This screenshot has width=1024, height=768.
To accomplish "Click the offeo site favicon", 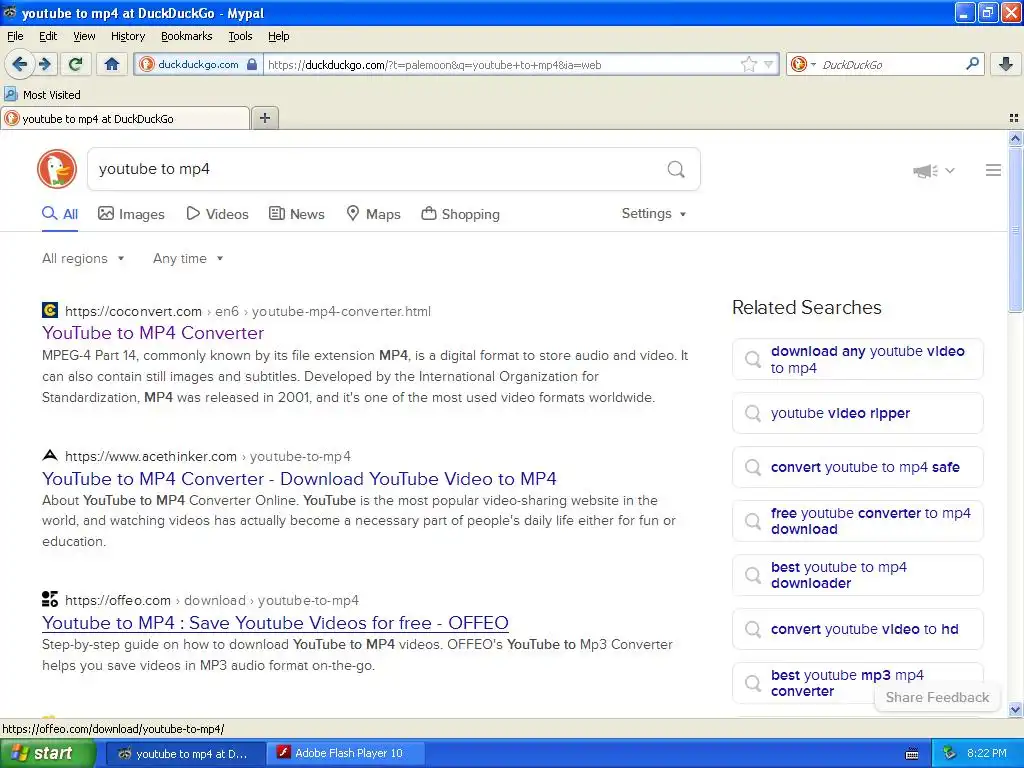I will click(x=50, y=599).
